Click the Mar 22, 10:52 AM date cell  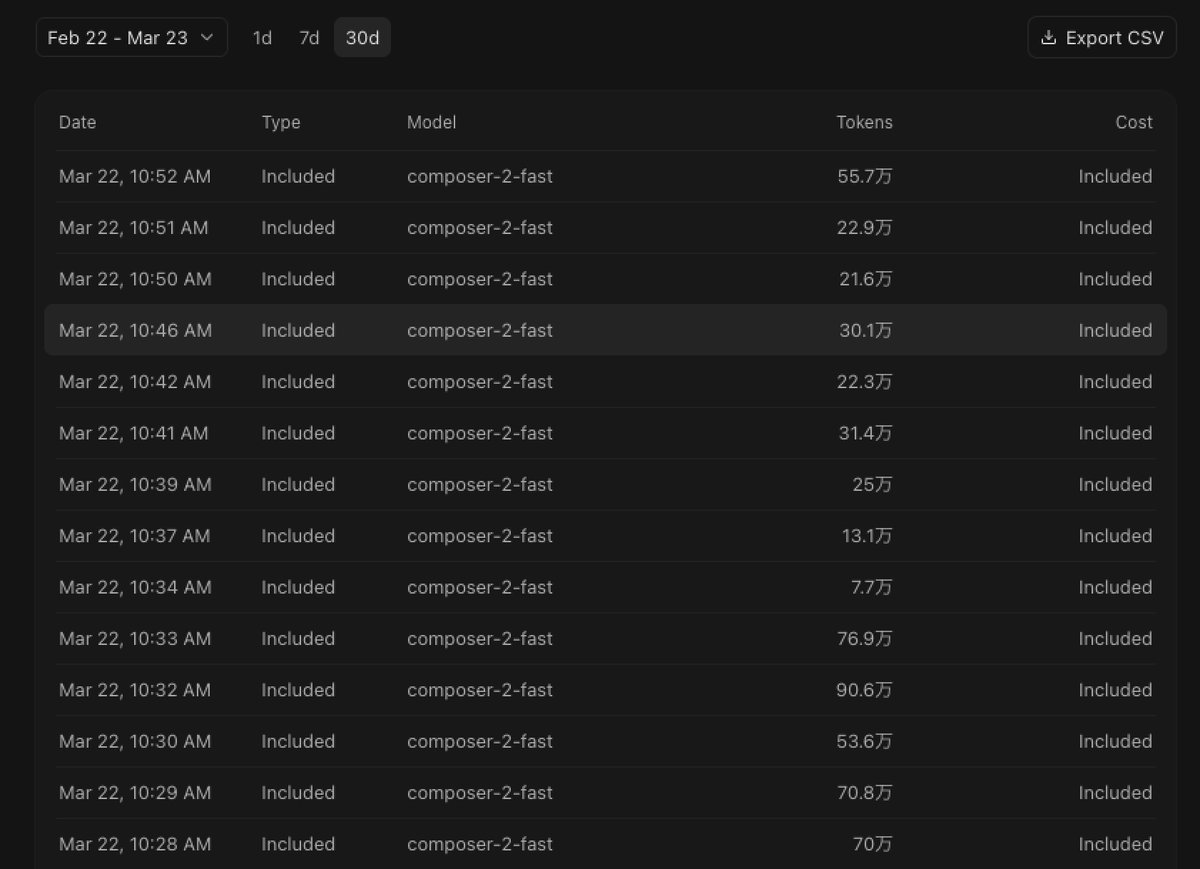point(135,176)
